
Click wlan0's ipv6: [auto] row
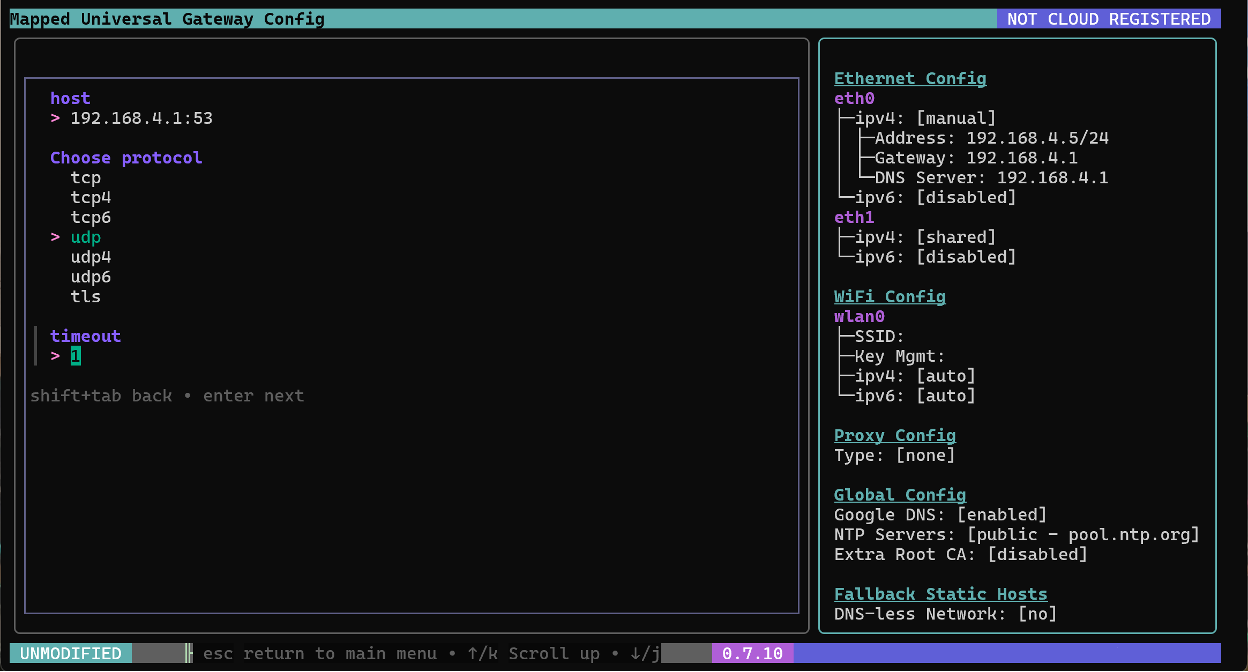[915, 396]
